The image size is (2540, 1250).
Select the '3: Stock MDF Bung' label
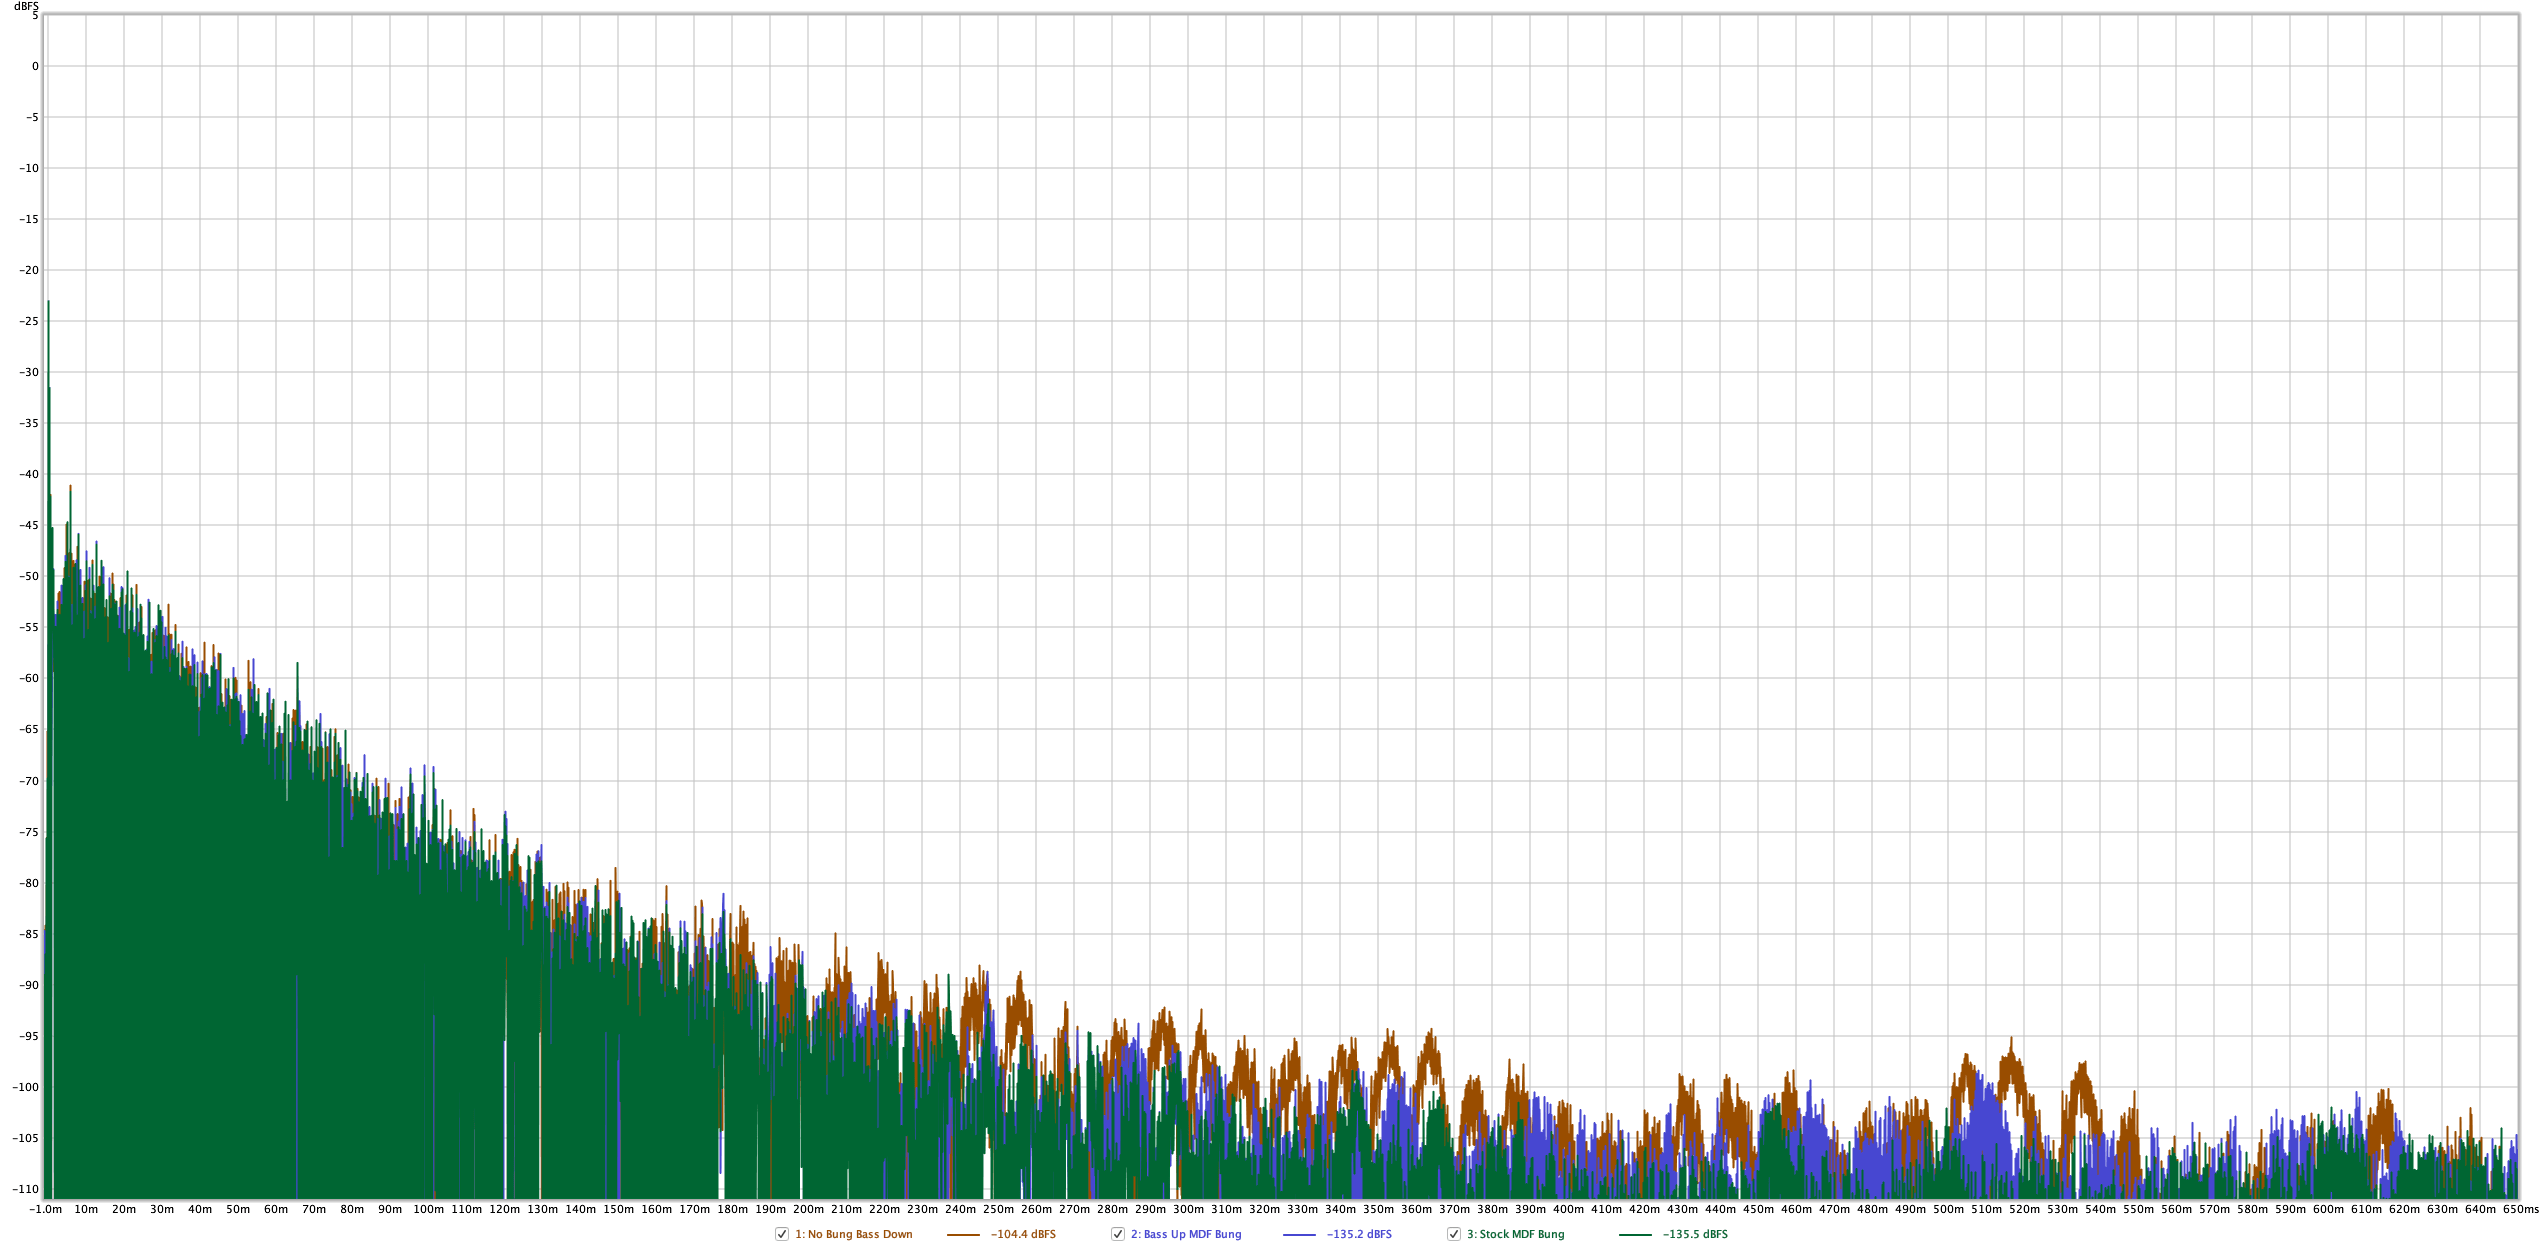tap(1515, 1234)
